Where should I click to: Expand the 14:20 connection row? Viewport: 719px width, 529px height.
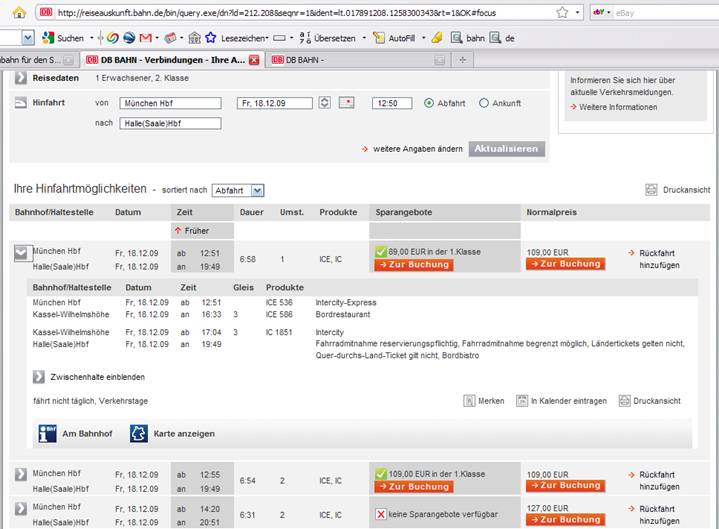20,509
